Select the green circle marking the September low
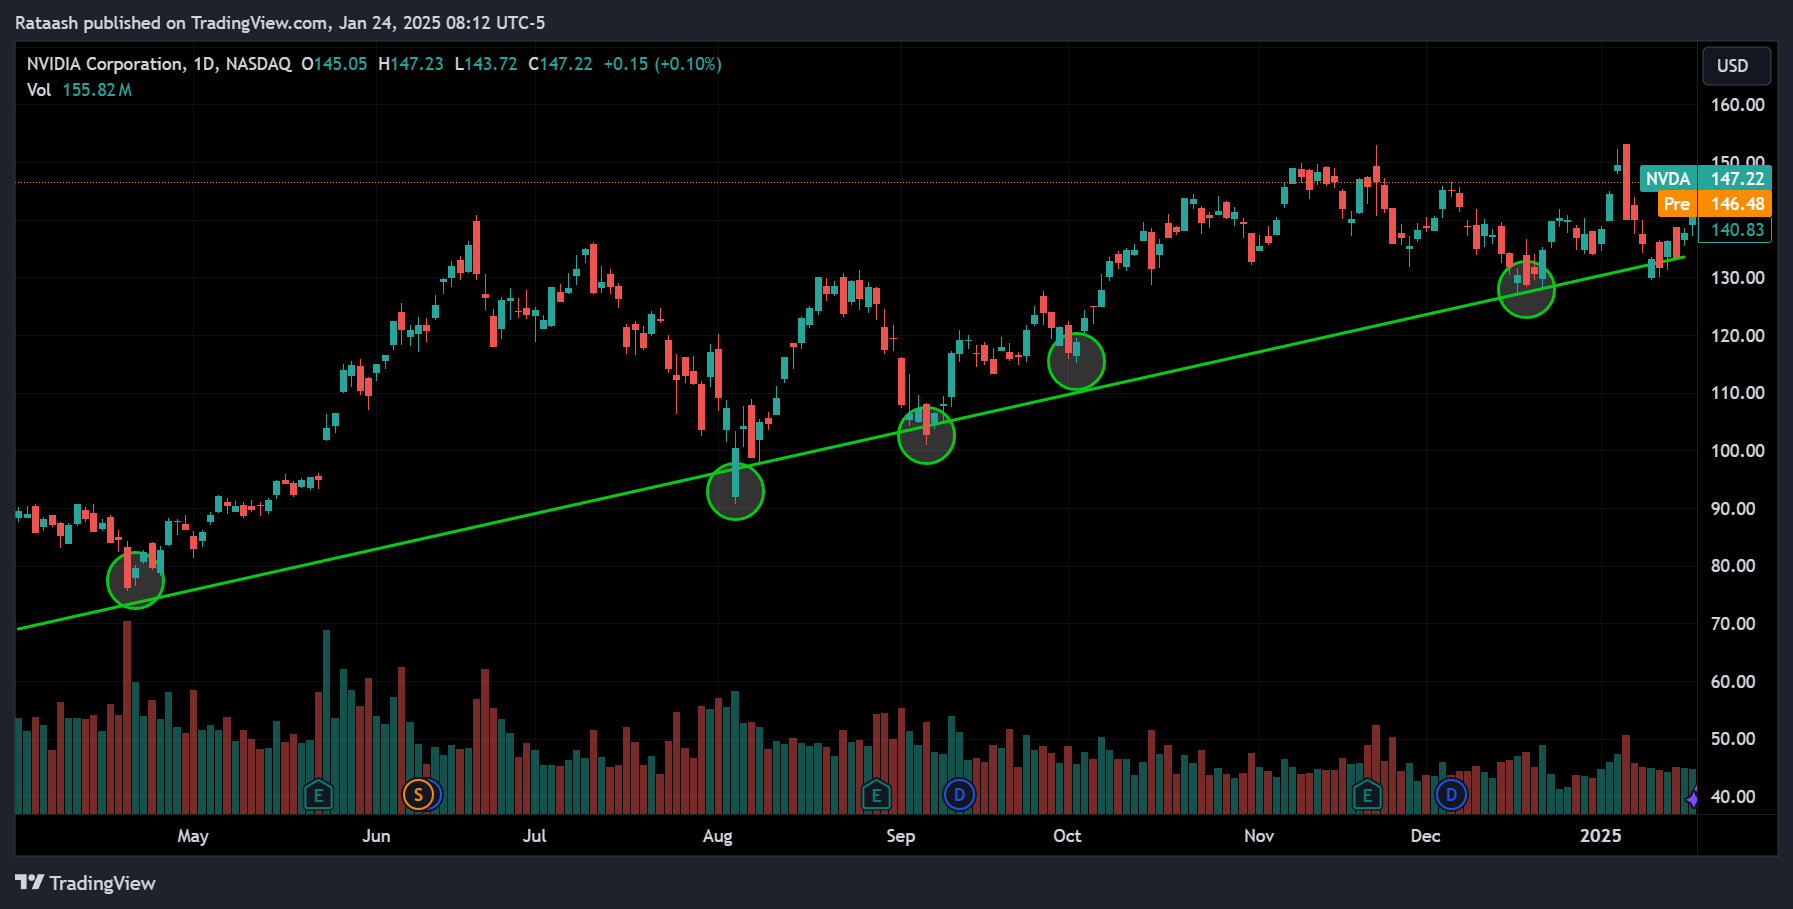Image resolution: width=1793 pixels, height=909 pixels. [926, 435]
